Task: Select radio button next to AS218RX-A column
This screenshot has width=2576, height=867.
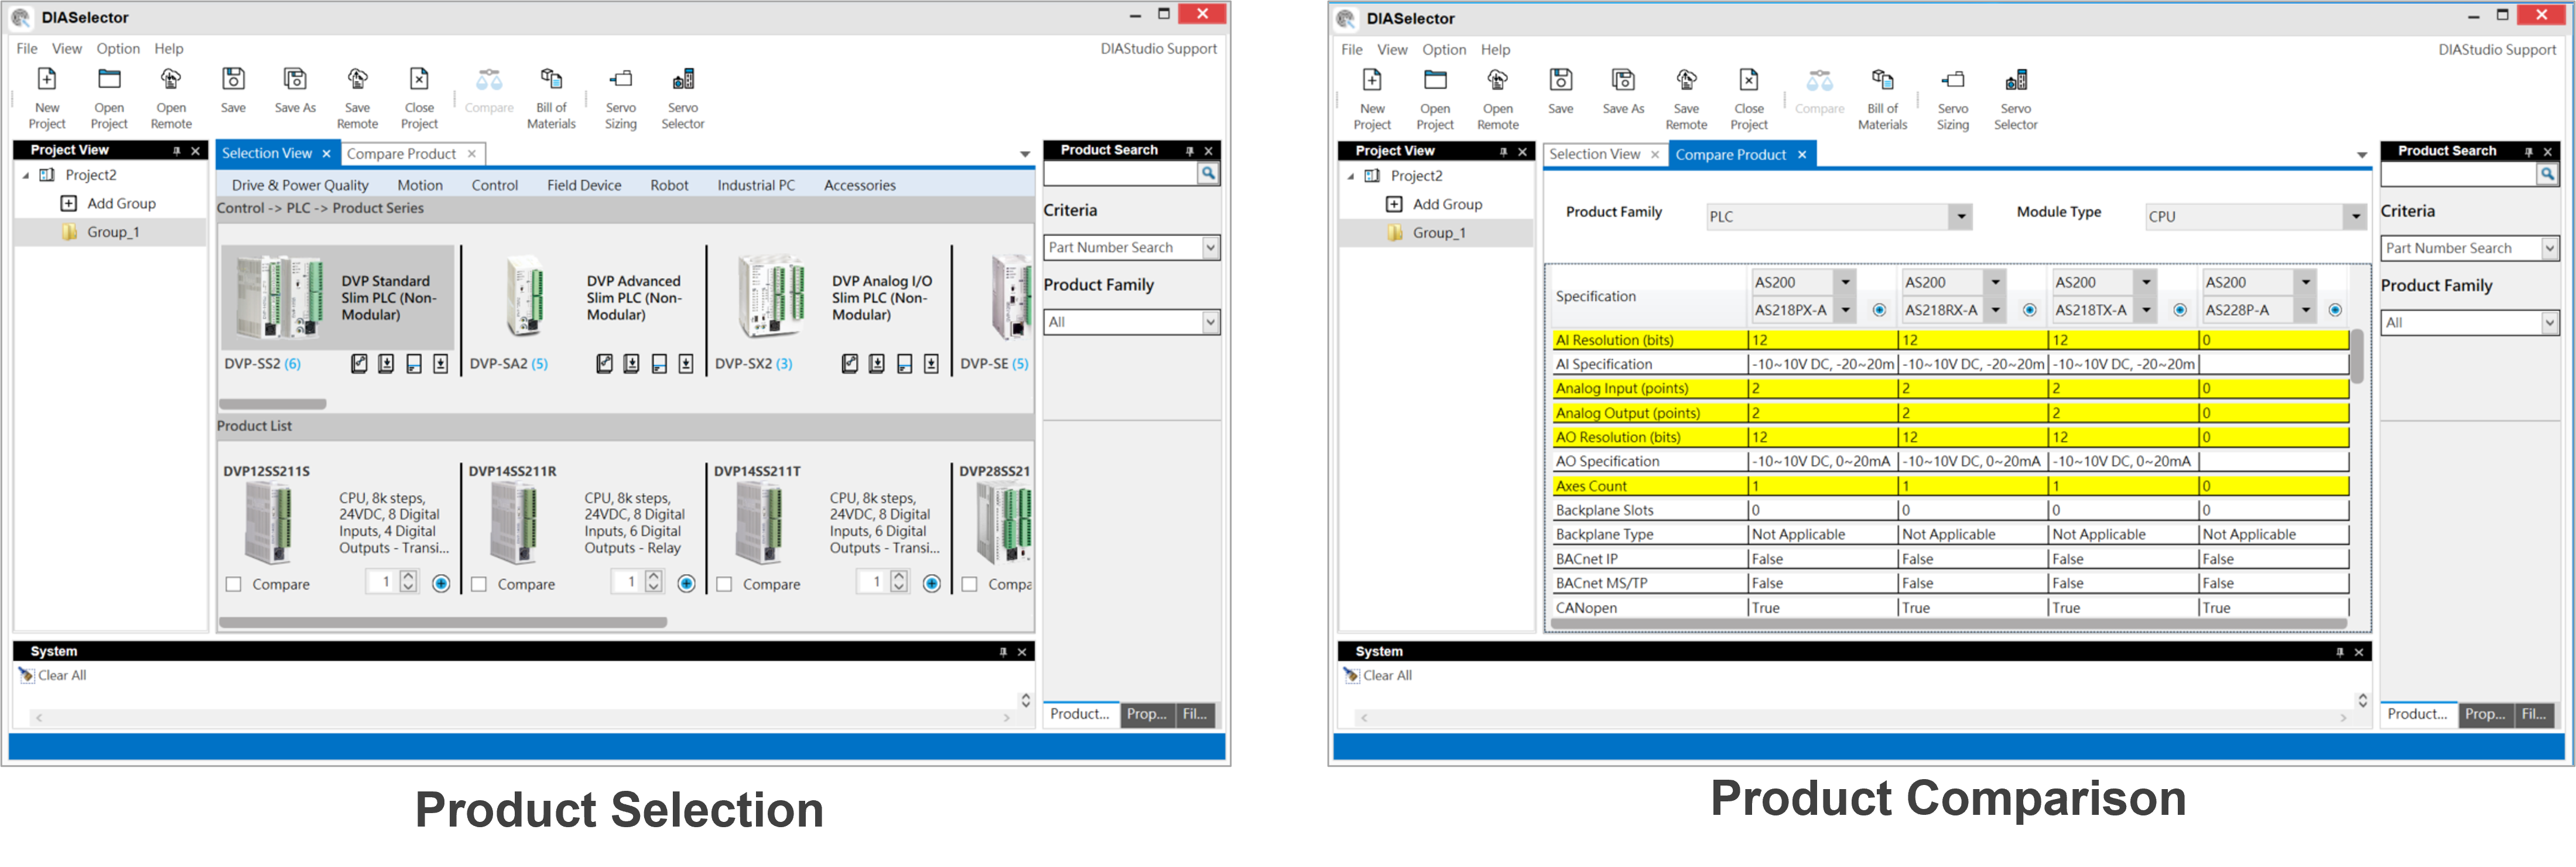Action: (2029, 310)
